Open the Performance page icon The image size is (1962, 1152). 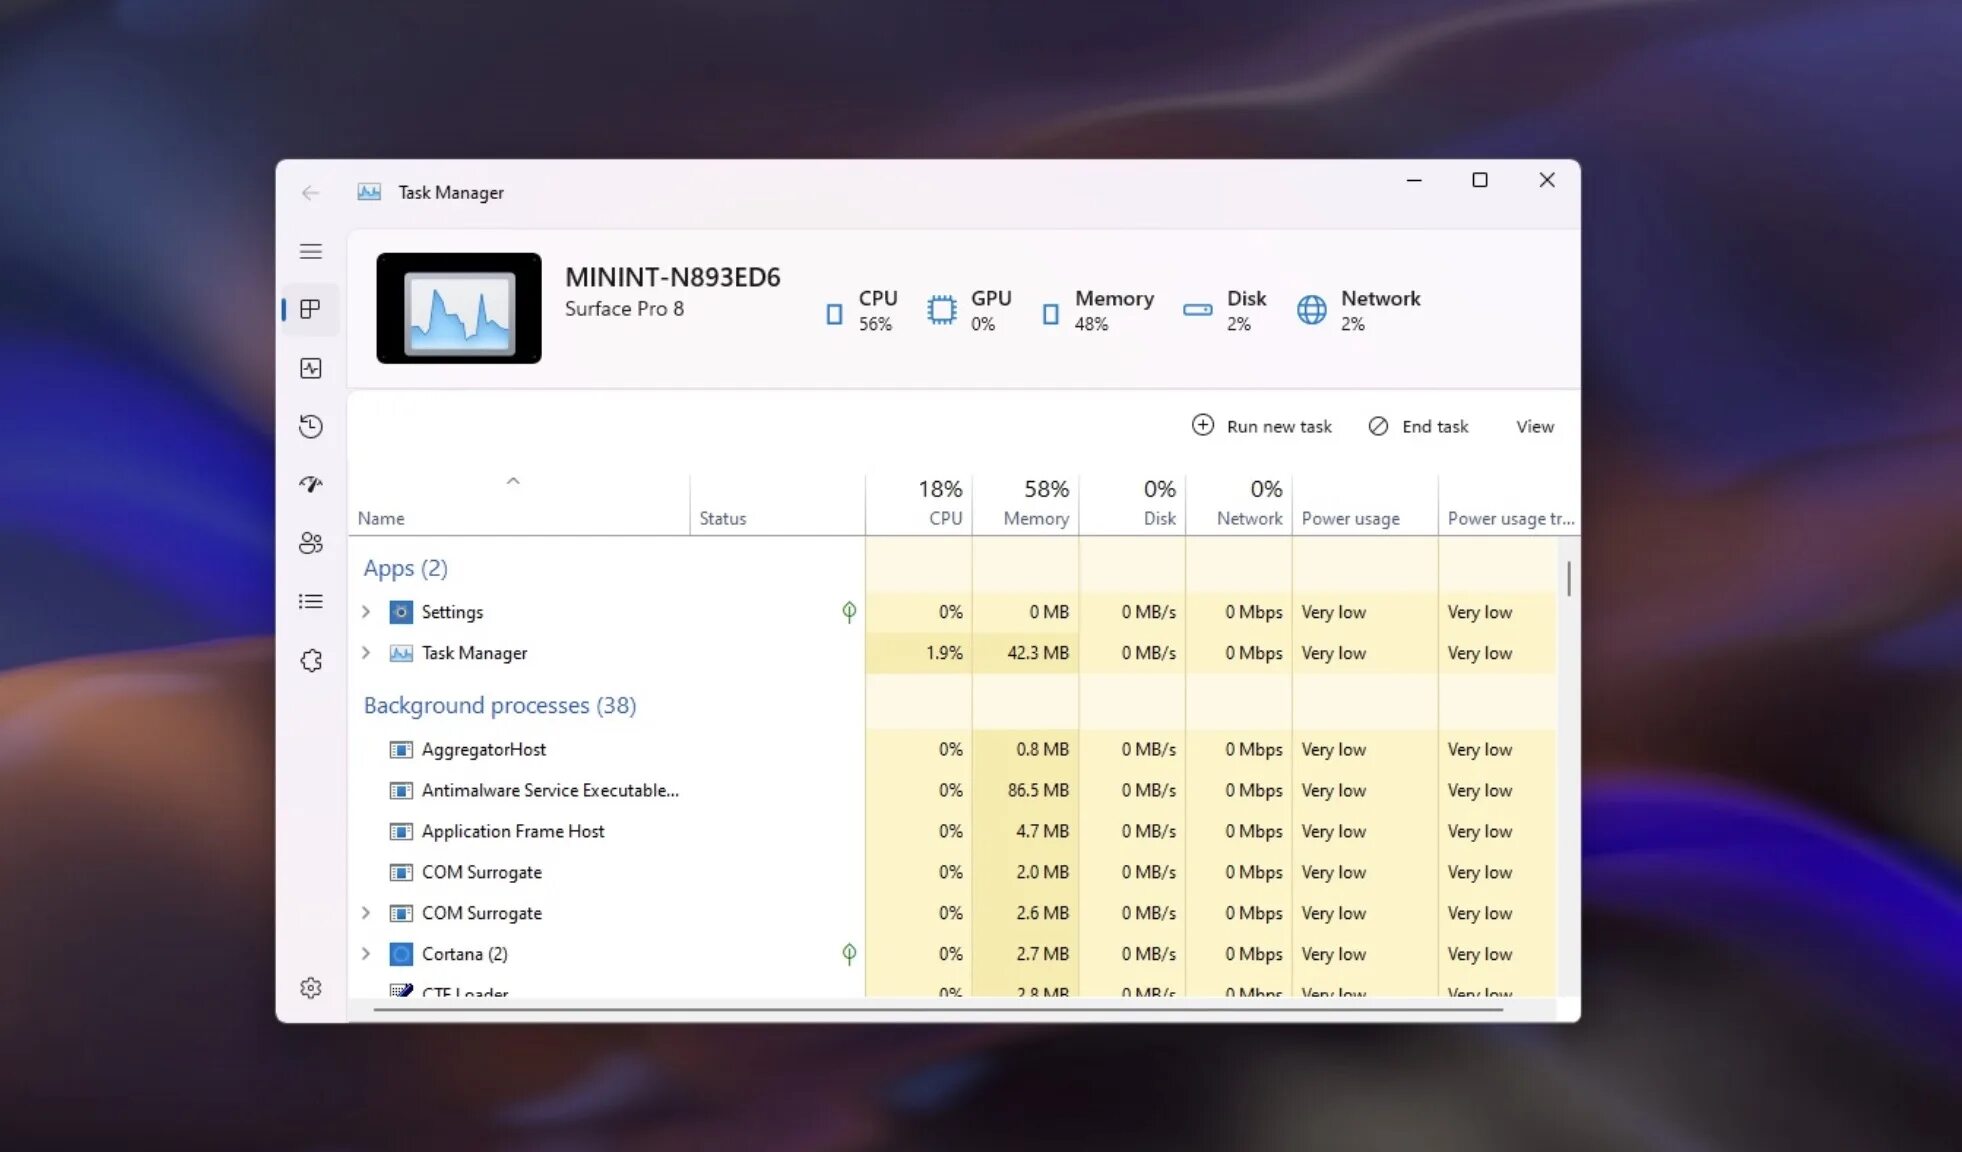coord(311,368)
